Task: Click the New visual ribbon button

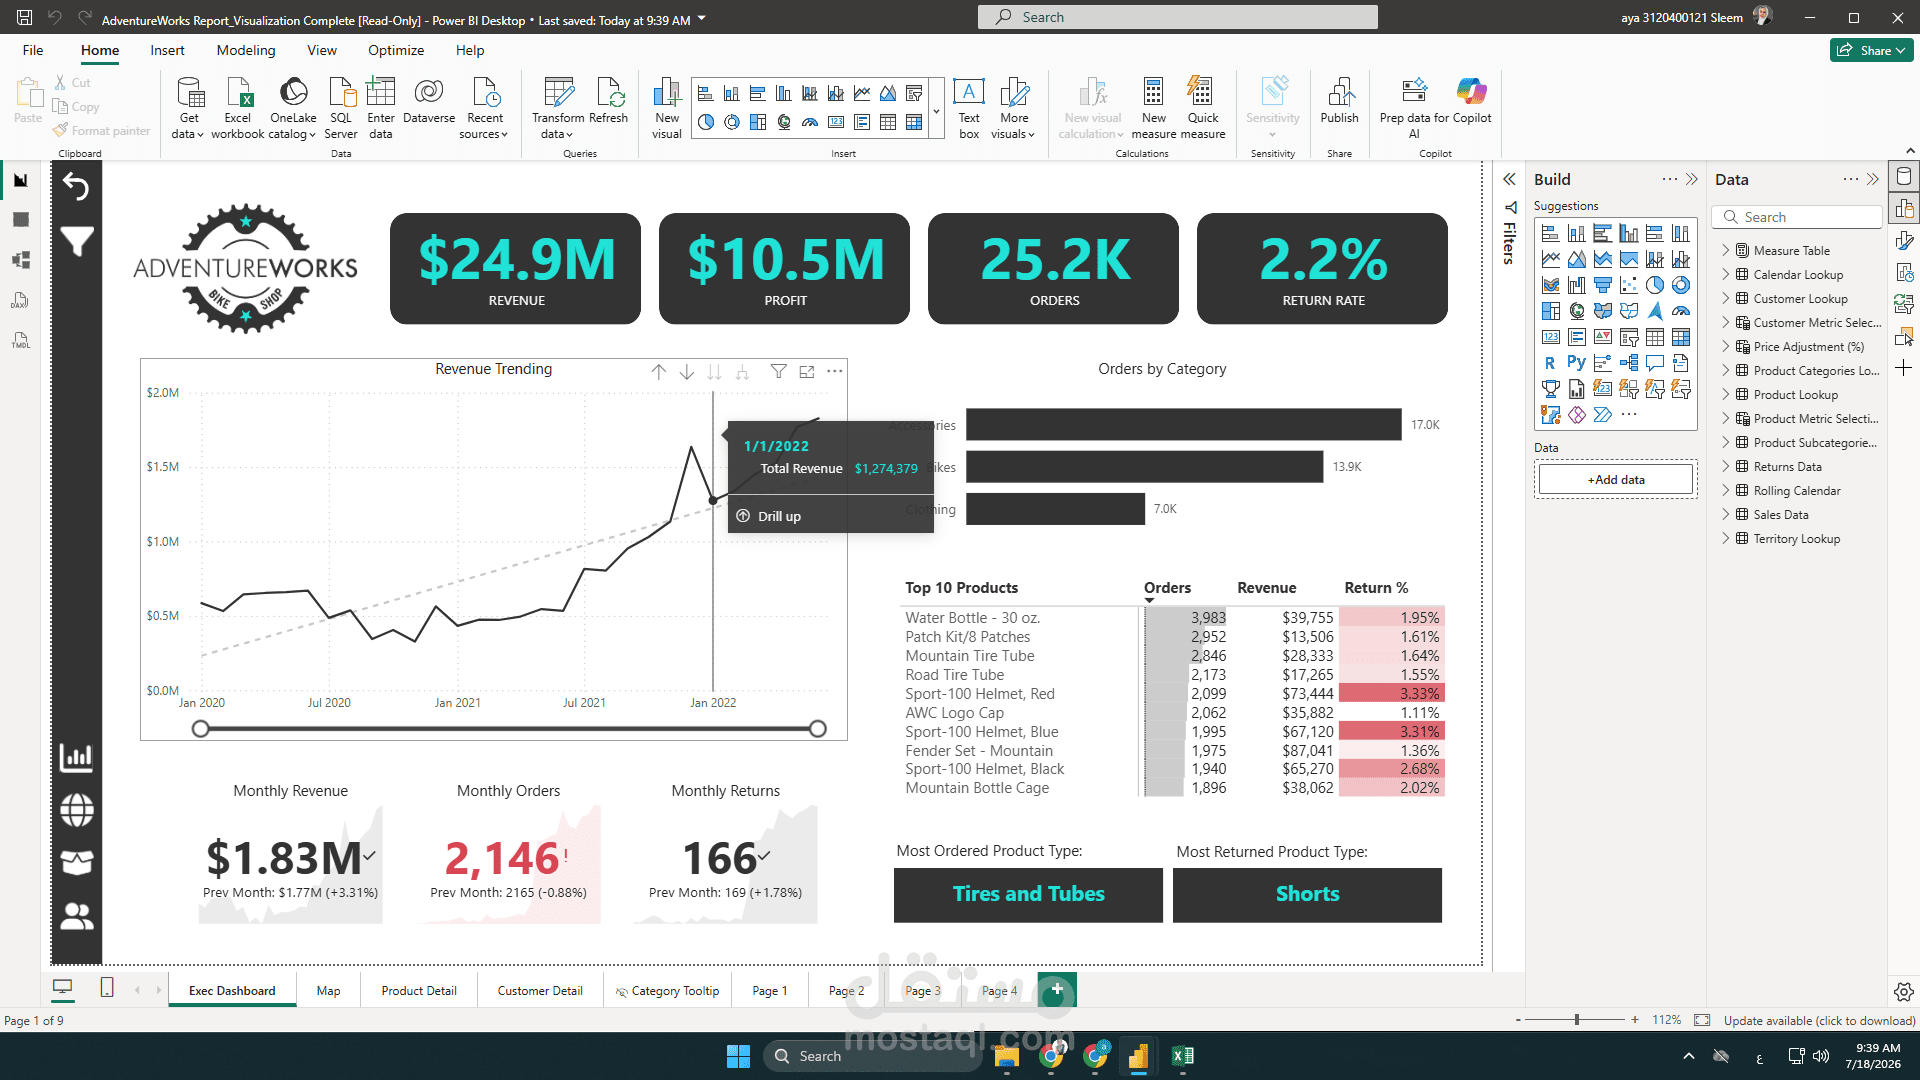Action: pos(666,108)
